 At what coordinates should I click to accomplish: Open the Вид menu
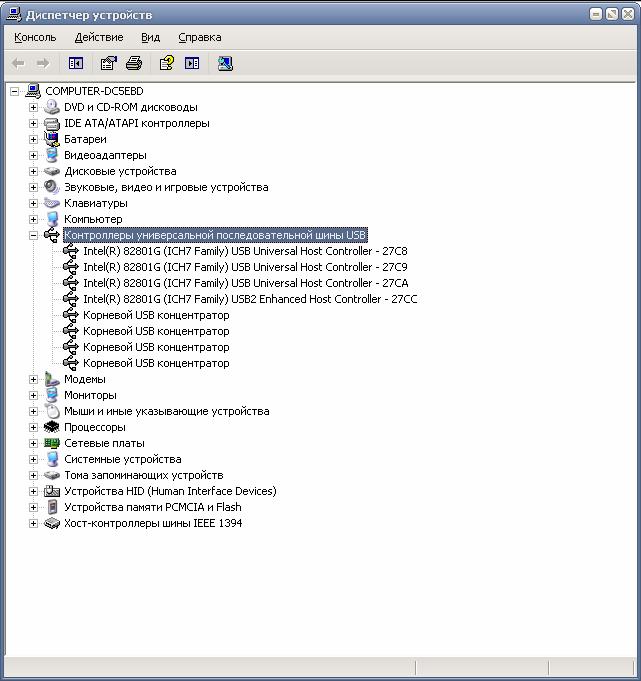pyautogui.click(x=151, y=37)
